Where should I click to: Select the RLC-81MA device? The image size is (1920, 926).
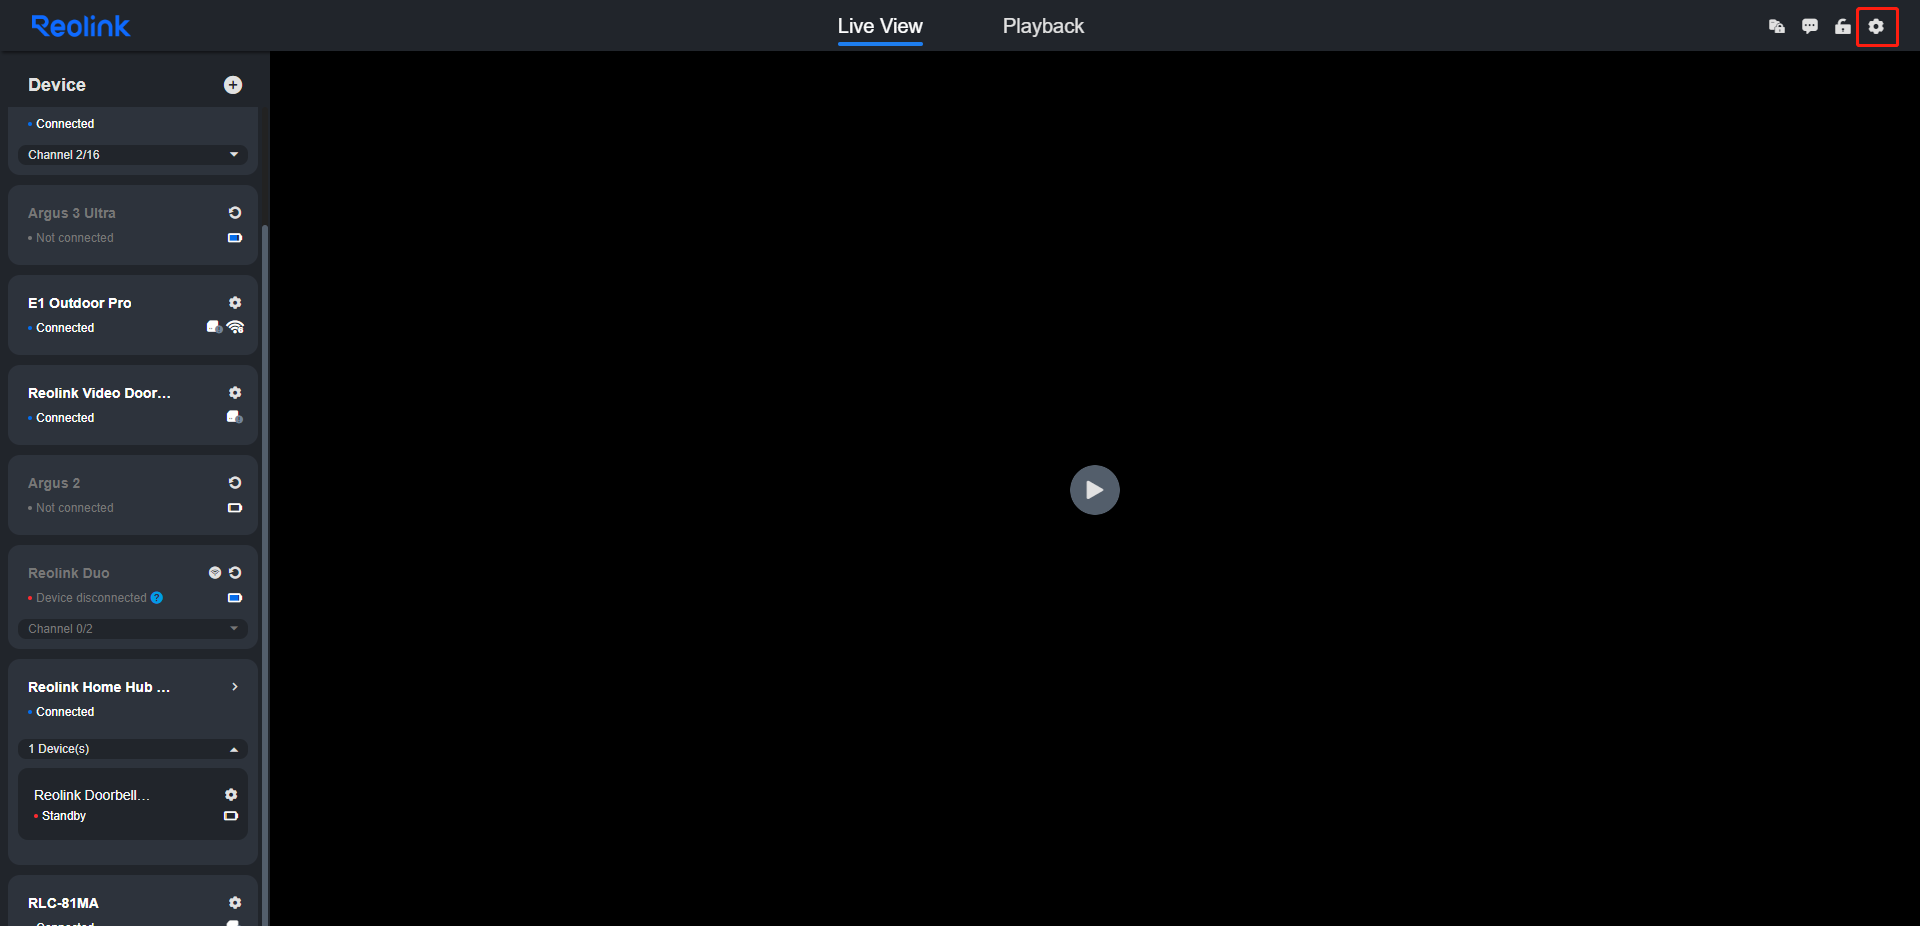[133, 901]
